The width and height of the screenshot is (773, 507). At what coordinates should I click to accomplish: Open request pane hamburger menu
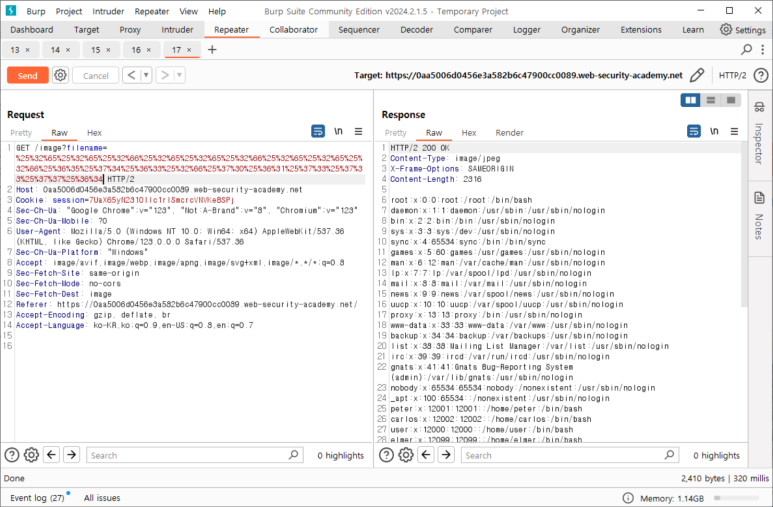click(358, 131)
